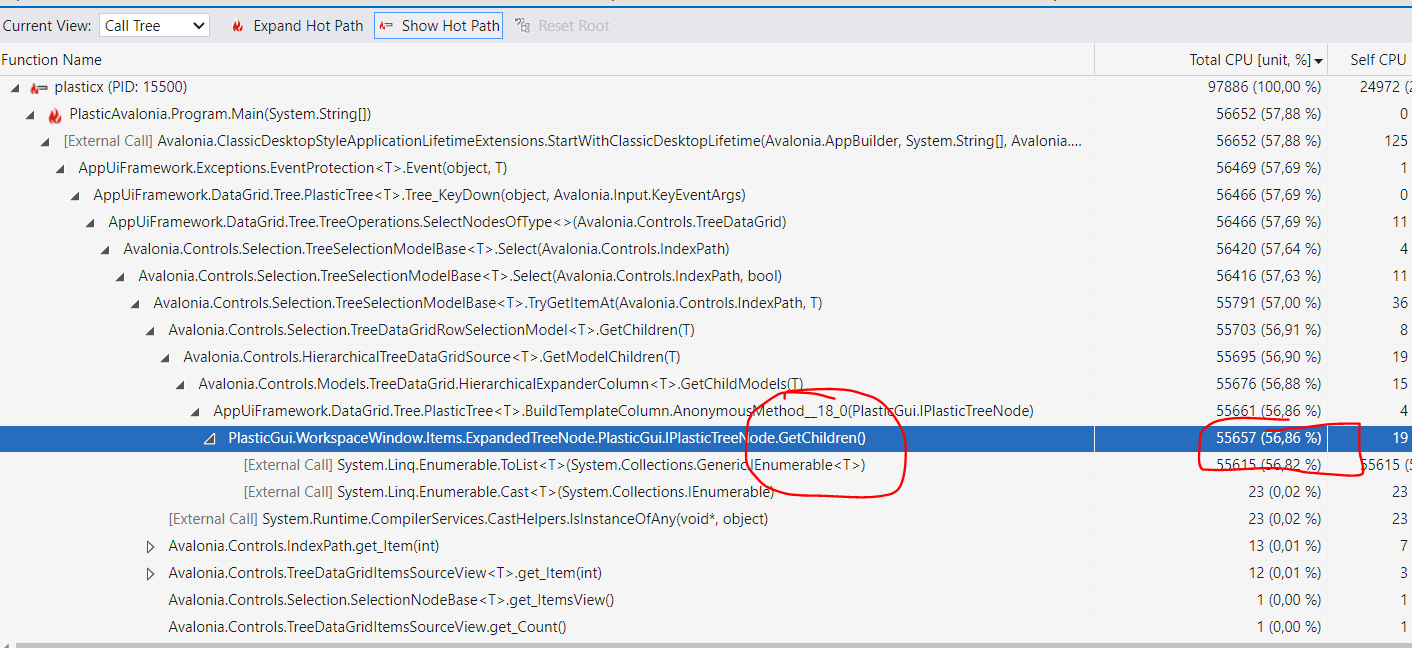Click the hot path flame next to Program.Main
This screenshot has width=1412, height=648.
(x=55, y=114)
